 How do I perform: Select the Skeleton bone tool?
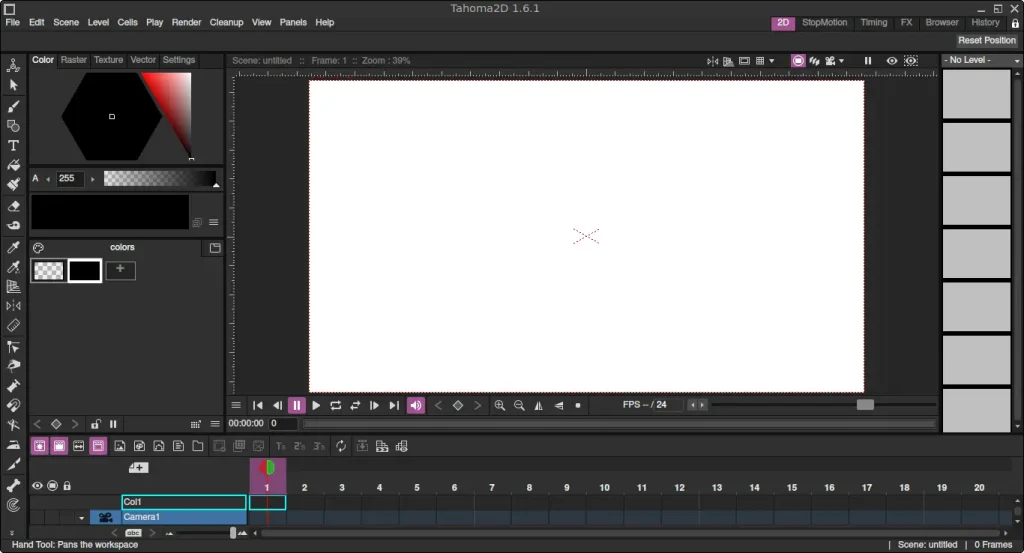[13, 485]
